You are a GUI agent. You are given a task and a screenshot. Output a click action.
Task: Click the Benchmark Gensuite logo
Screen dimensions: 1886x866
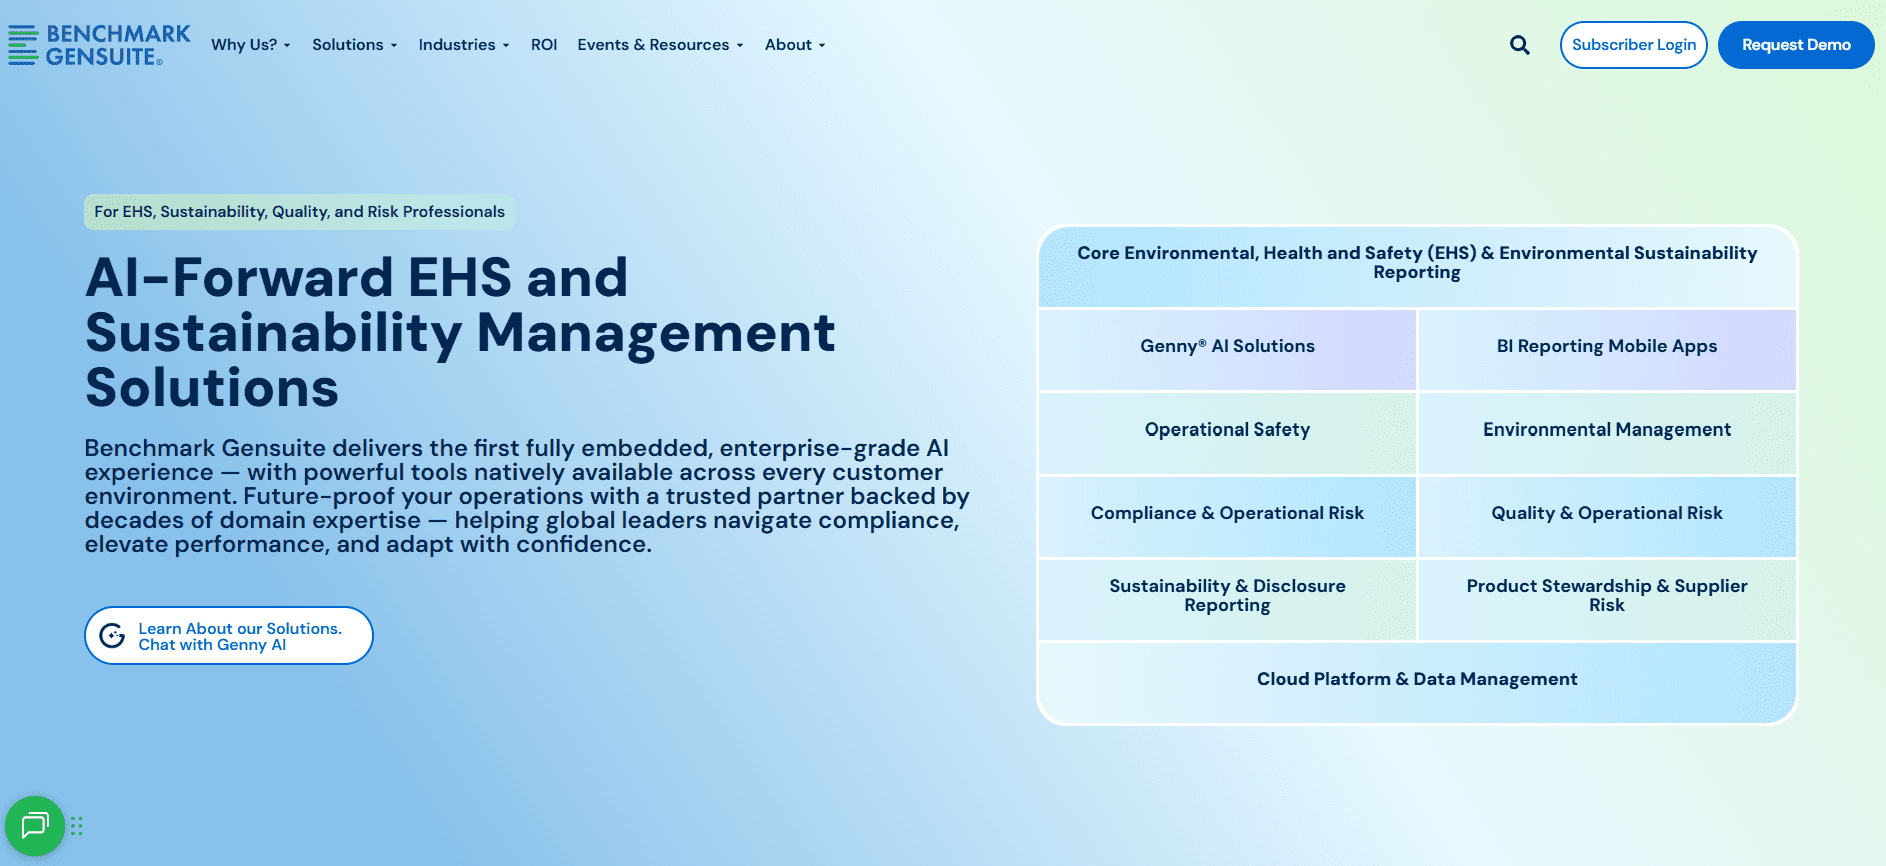(x=99, y=45)
